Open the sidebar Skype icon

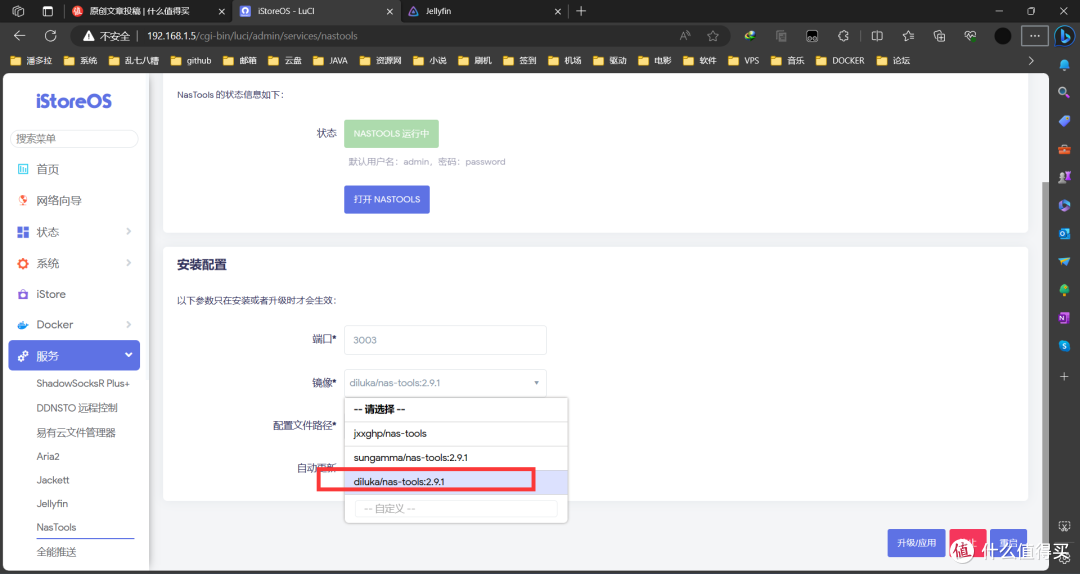pos(1064,346)
